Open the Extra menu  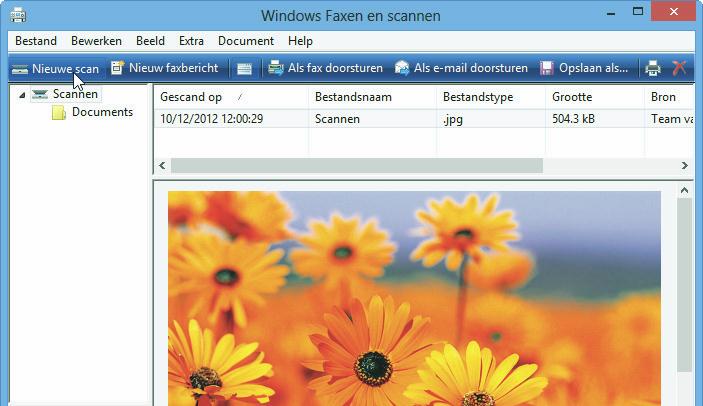click(191, 41)
